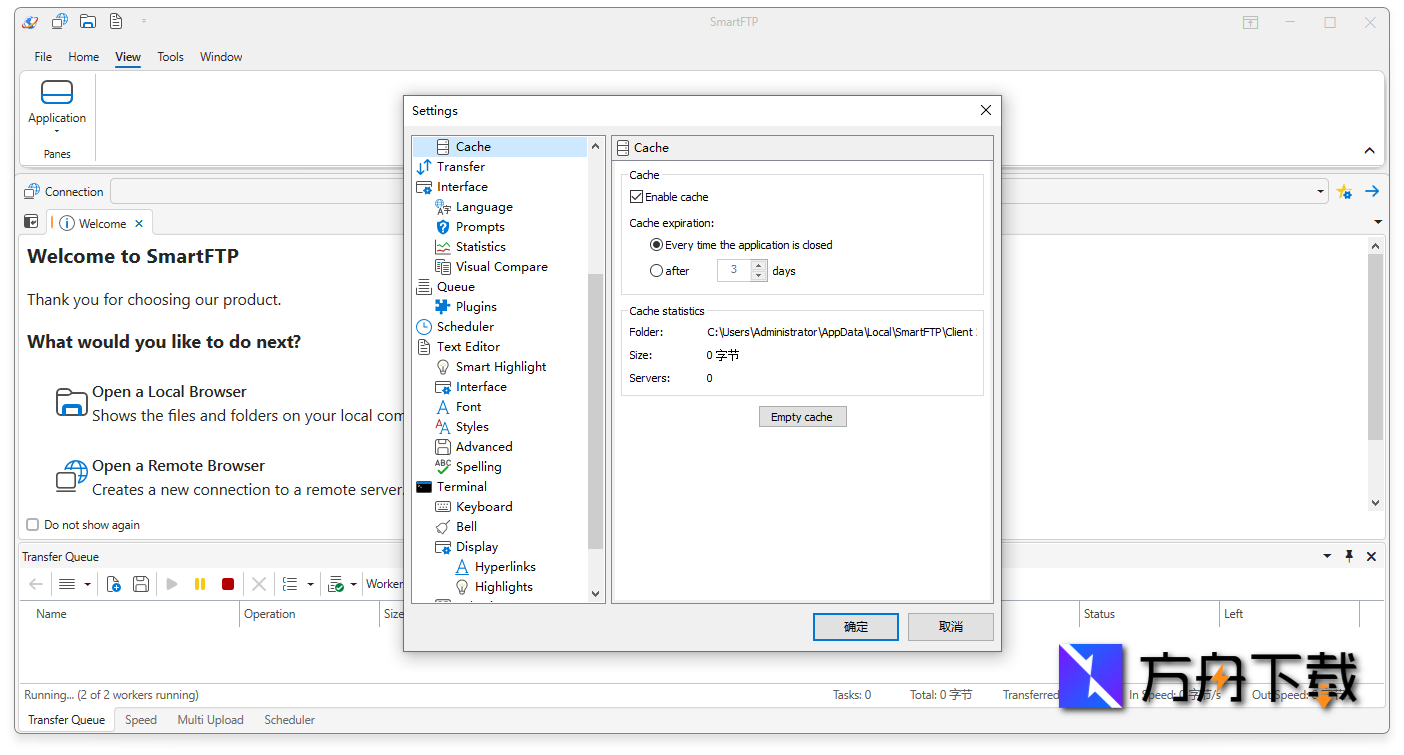
Task: Uncheck the Enable cache checkbox
Action: (x=637, y=197)
